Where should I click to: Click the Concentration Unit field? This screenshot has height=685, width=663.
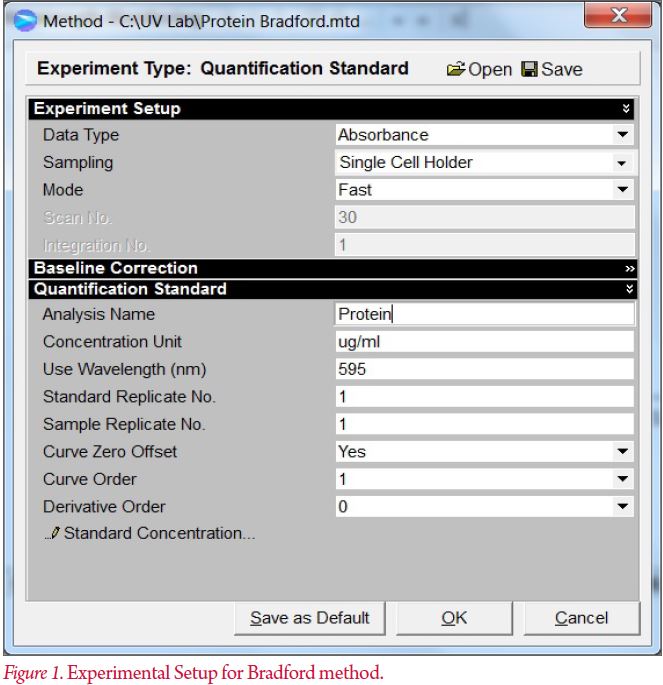484,342
